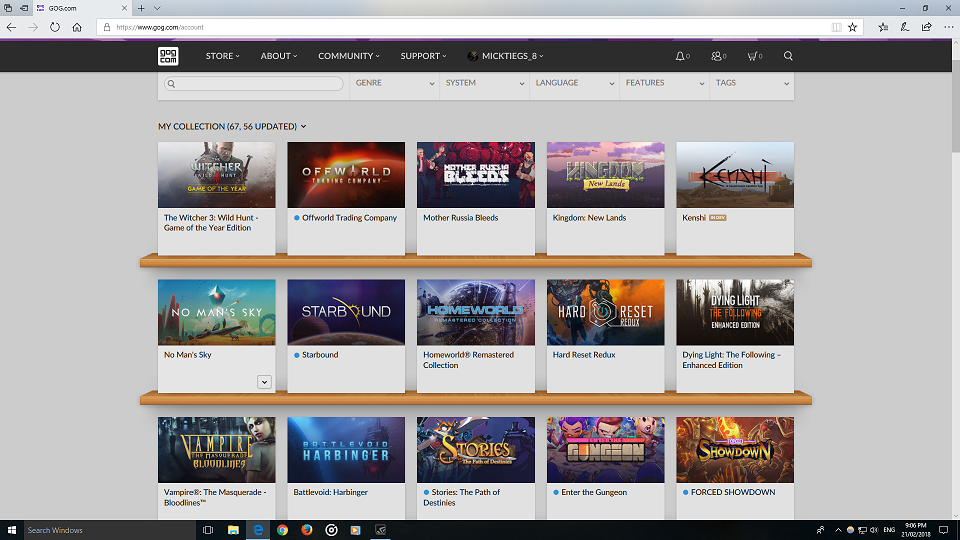The image size is (960, 540).
Task: Open the Starbound game cover
Action: [346, 312]
